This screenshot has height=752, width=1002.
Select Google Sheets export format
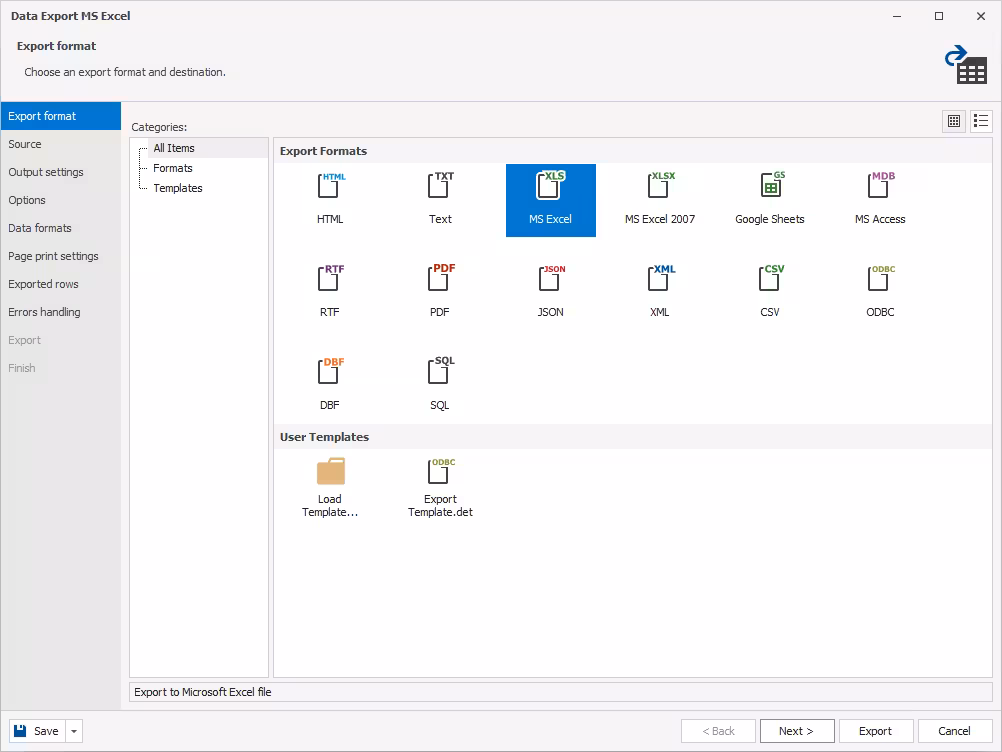tap(770, 200)
